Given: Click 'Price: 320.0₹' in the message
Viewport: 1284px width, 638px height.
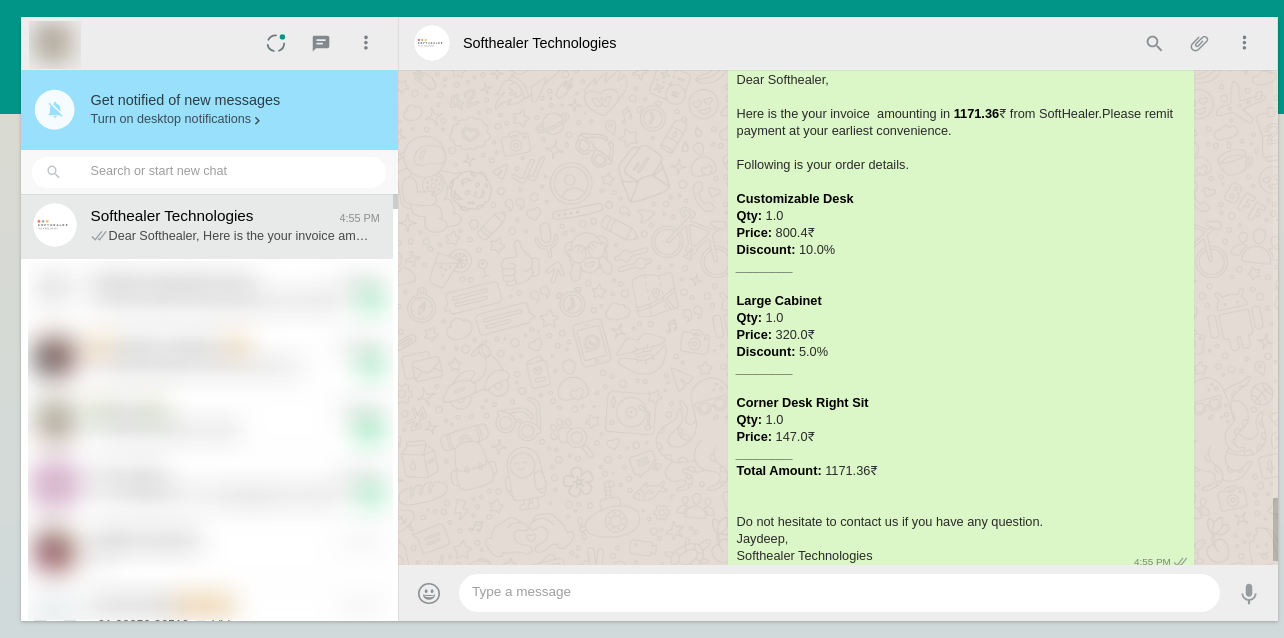Looking at the screenshot, I should (x=775, y=335).
